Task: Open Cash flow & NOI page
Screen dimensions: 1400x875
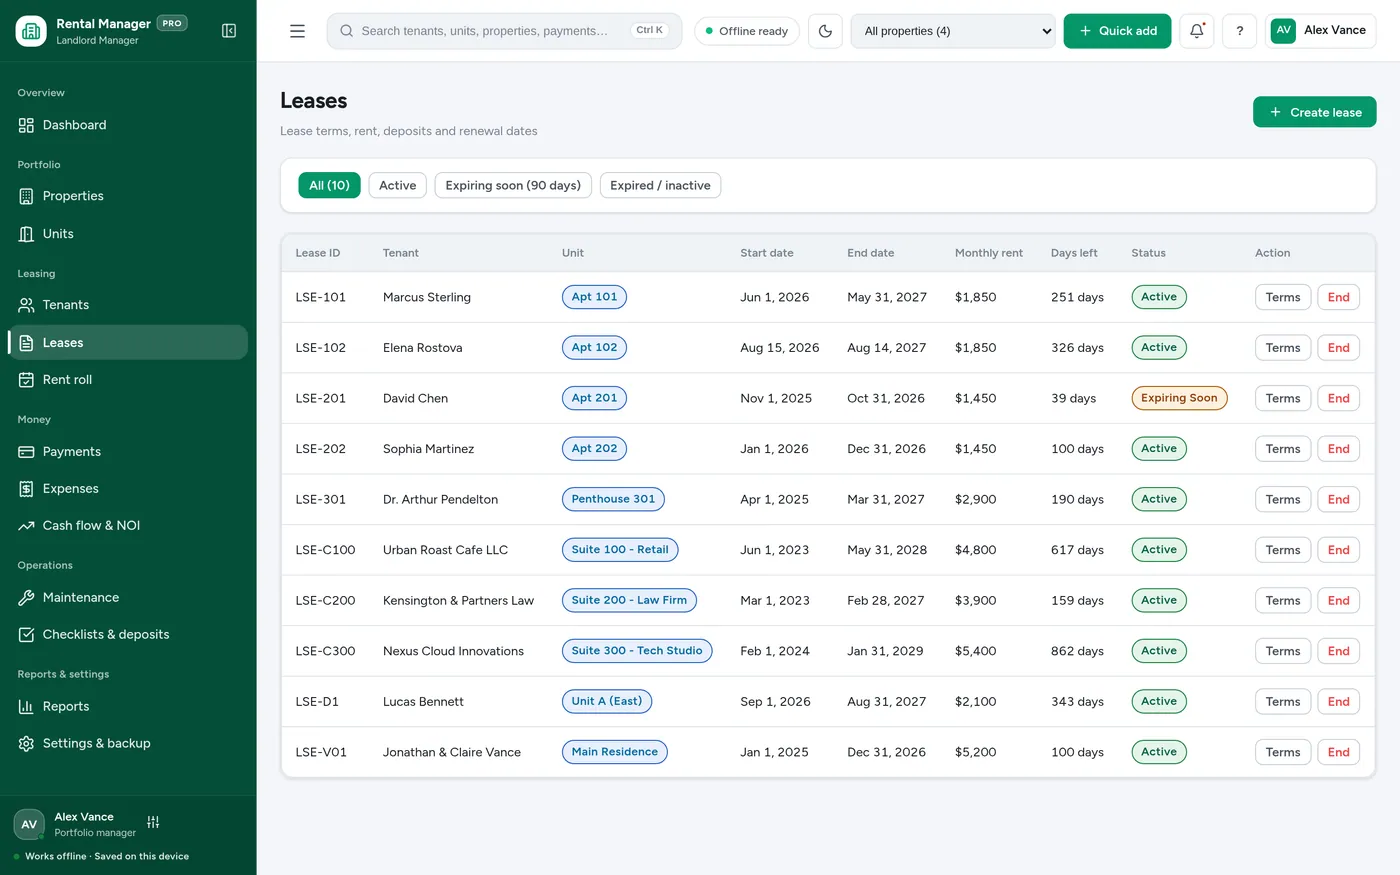Action: click(x=128, y=526)
